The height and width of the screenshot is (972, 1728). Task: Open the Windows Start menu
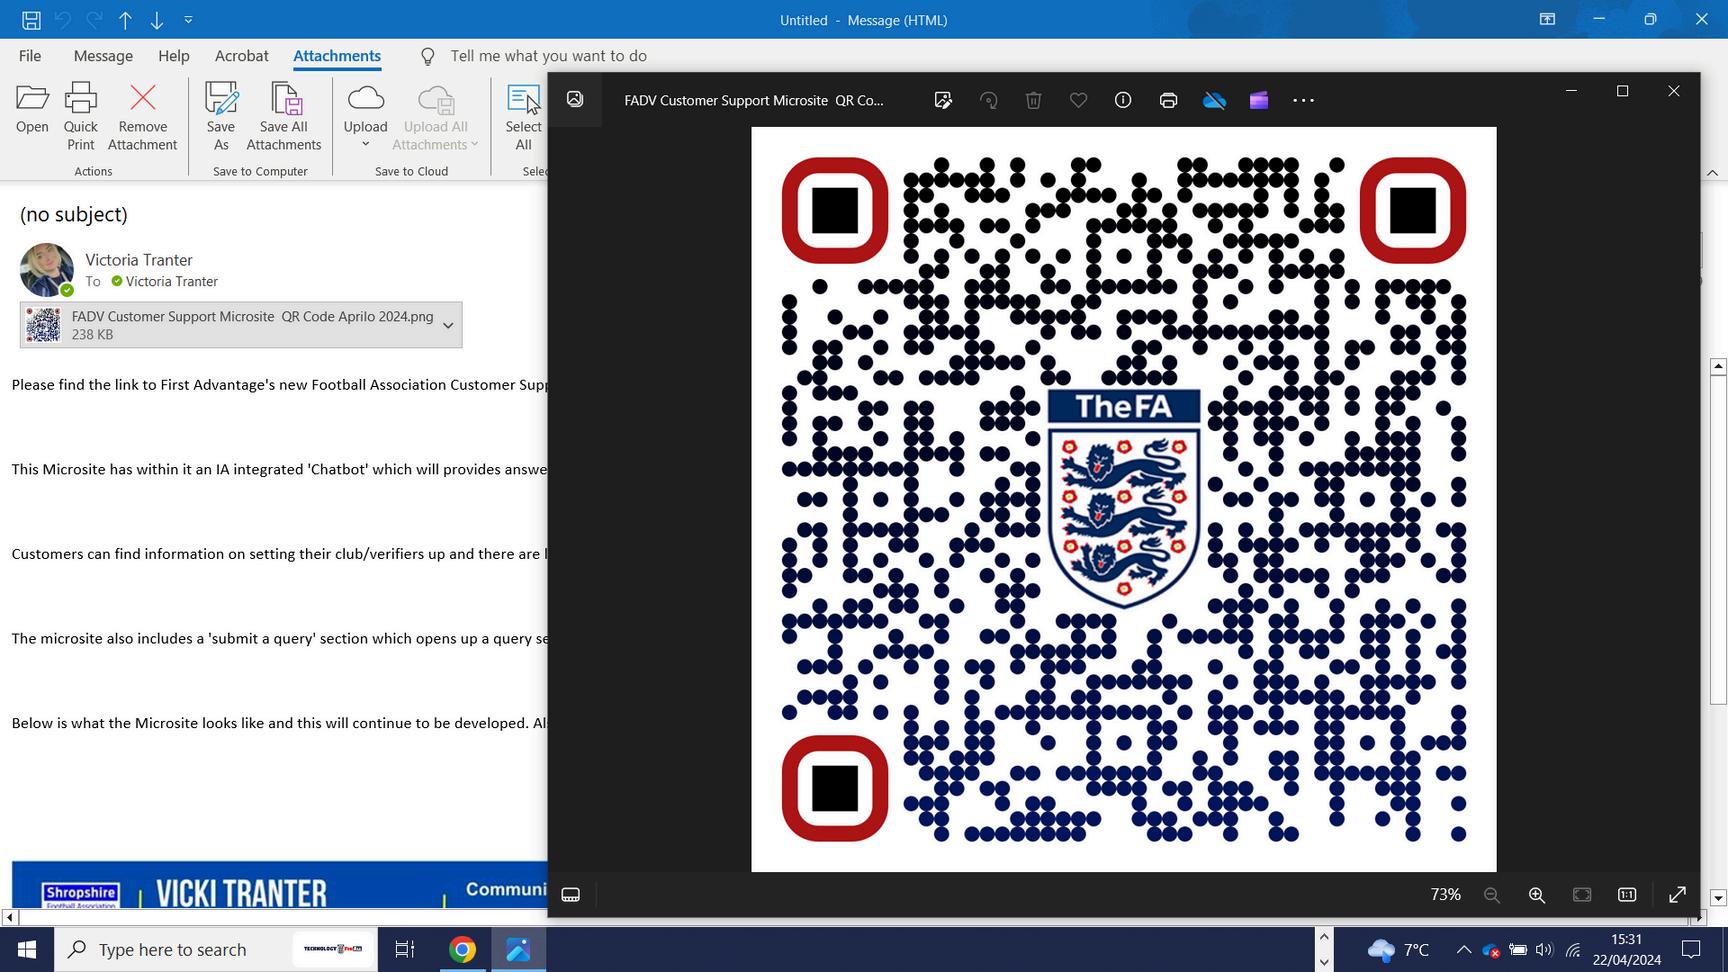(27, 949)
